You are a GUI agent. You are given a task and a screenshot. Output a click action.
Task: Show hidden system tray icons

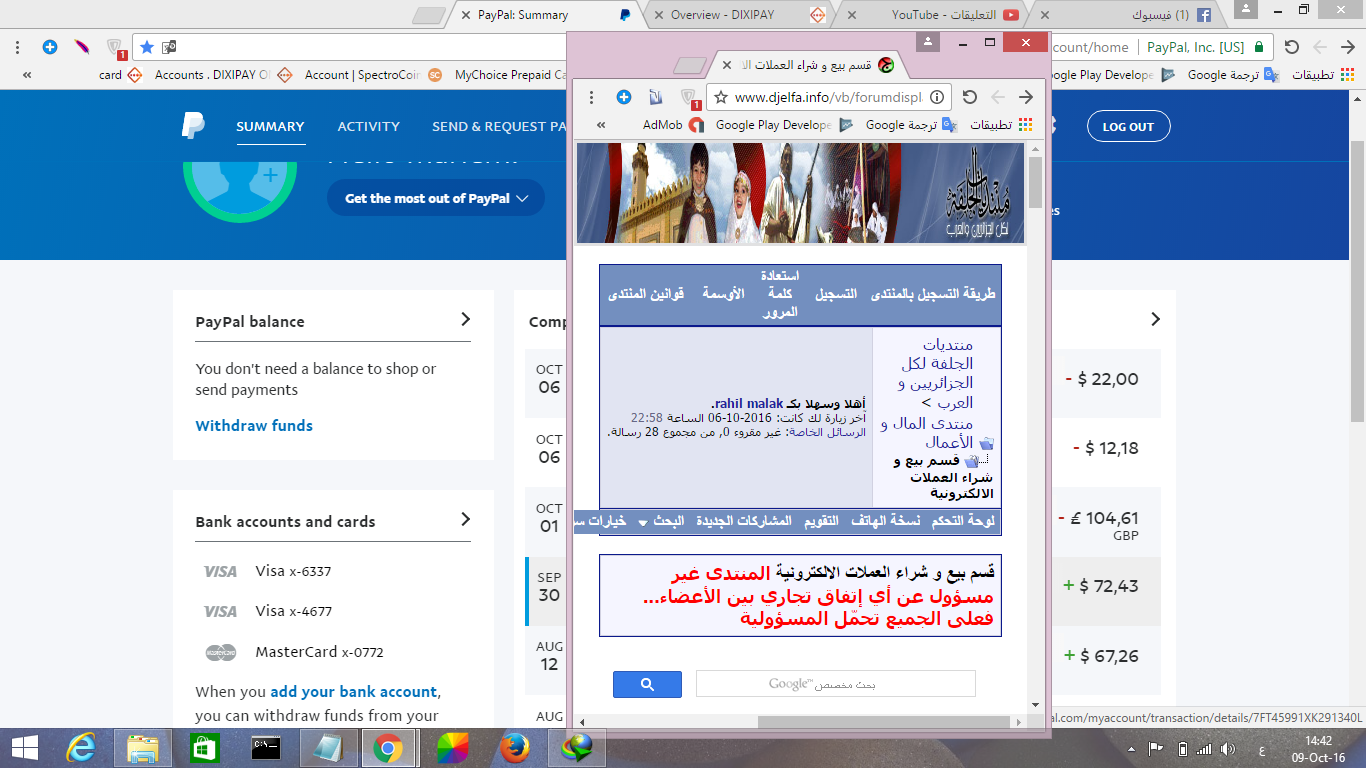1131,748
